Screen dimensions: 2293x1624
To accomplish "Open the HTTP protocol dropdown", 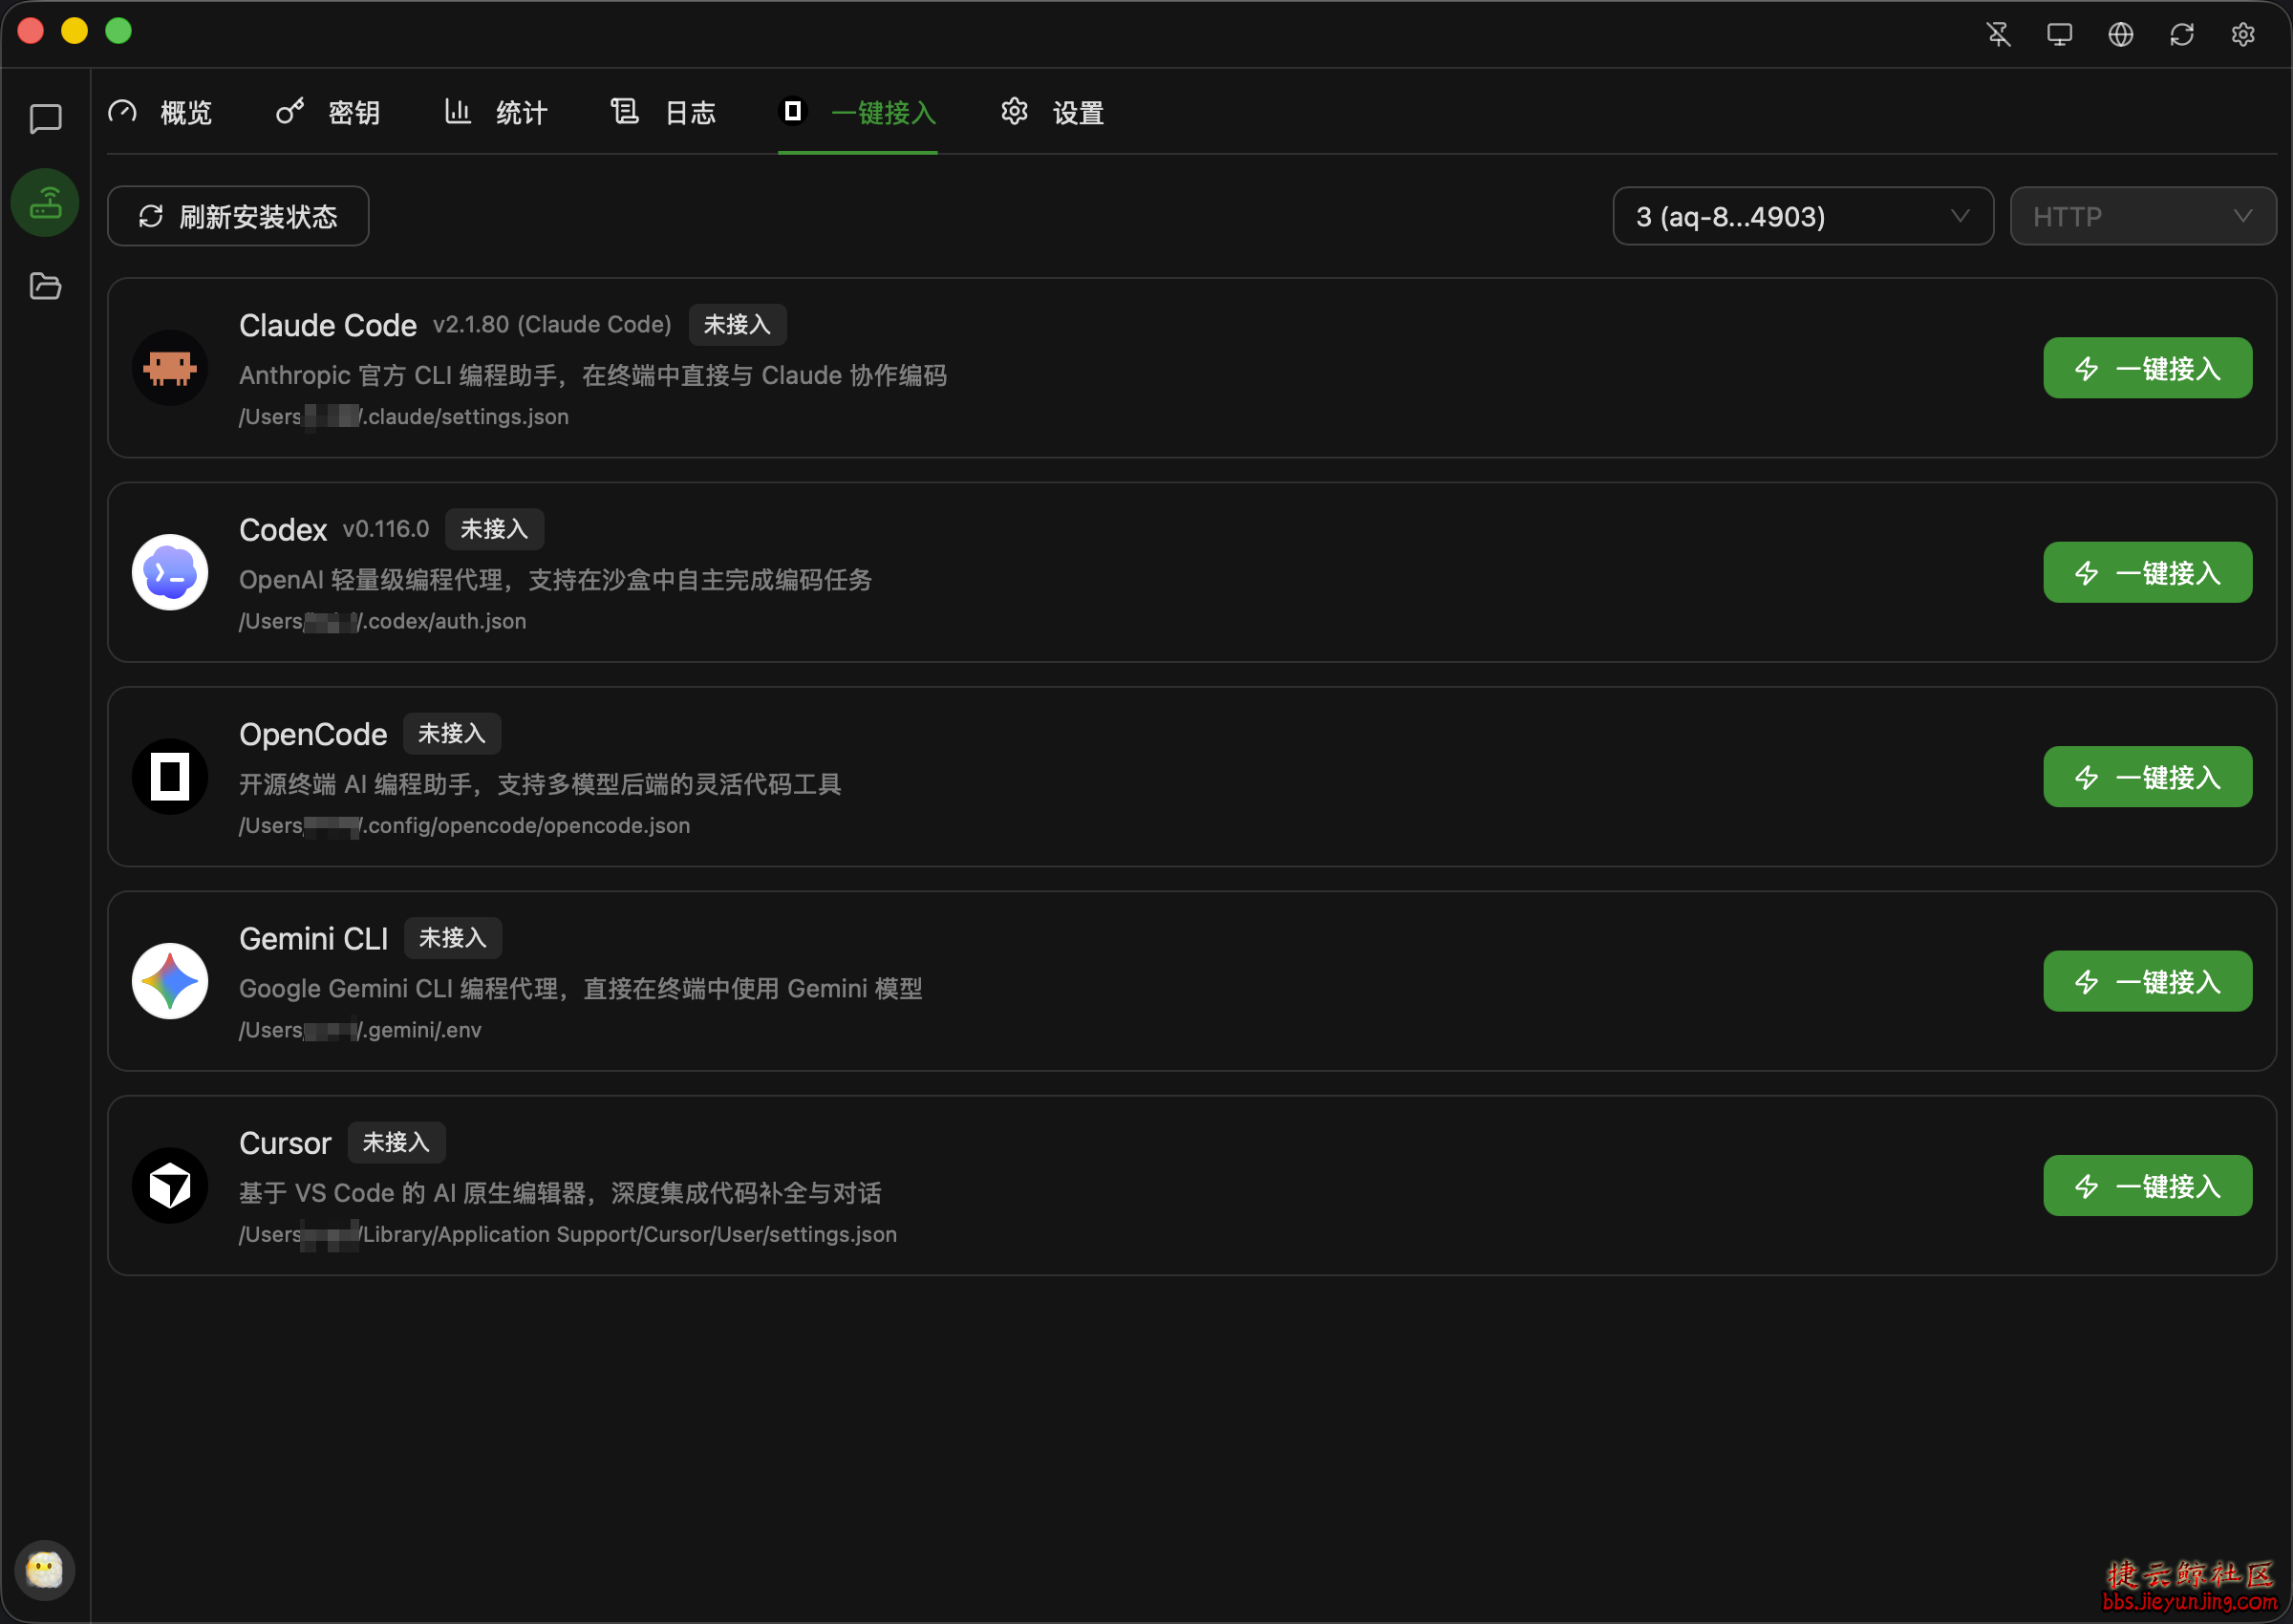I will click(x=2143, y=216).
